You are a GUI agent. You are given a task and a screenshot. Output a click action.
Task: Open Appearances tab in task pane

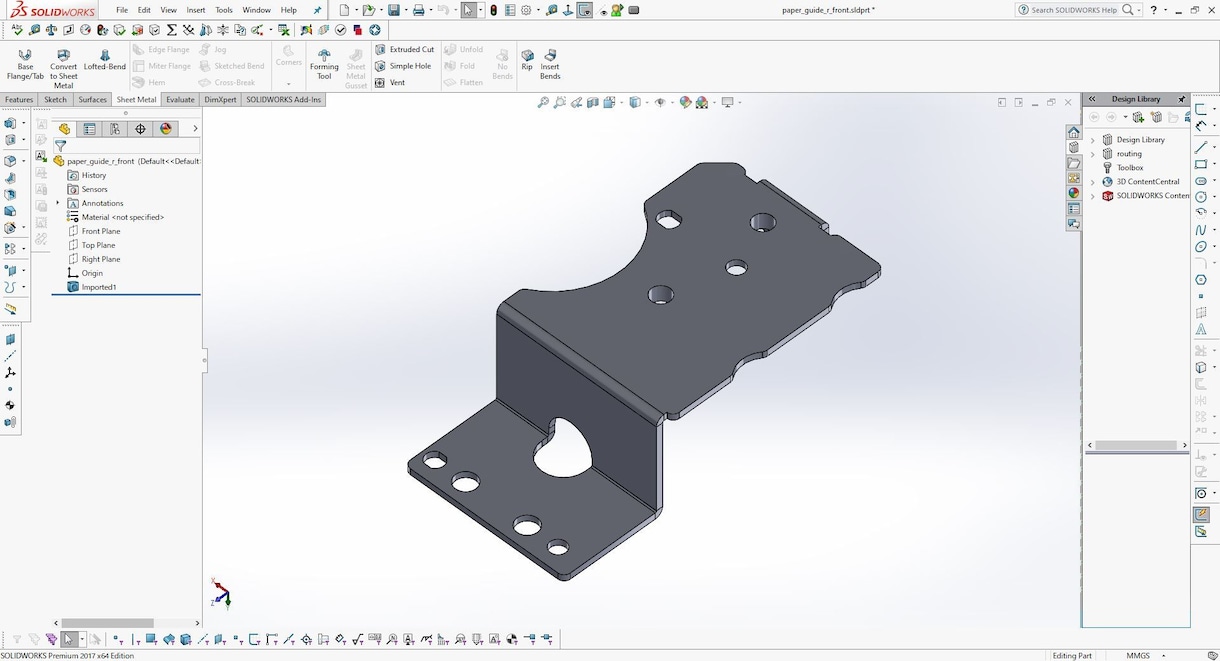tap(1073, 193)
